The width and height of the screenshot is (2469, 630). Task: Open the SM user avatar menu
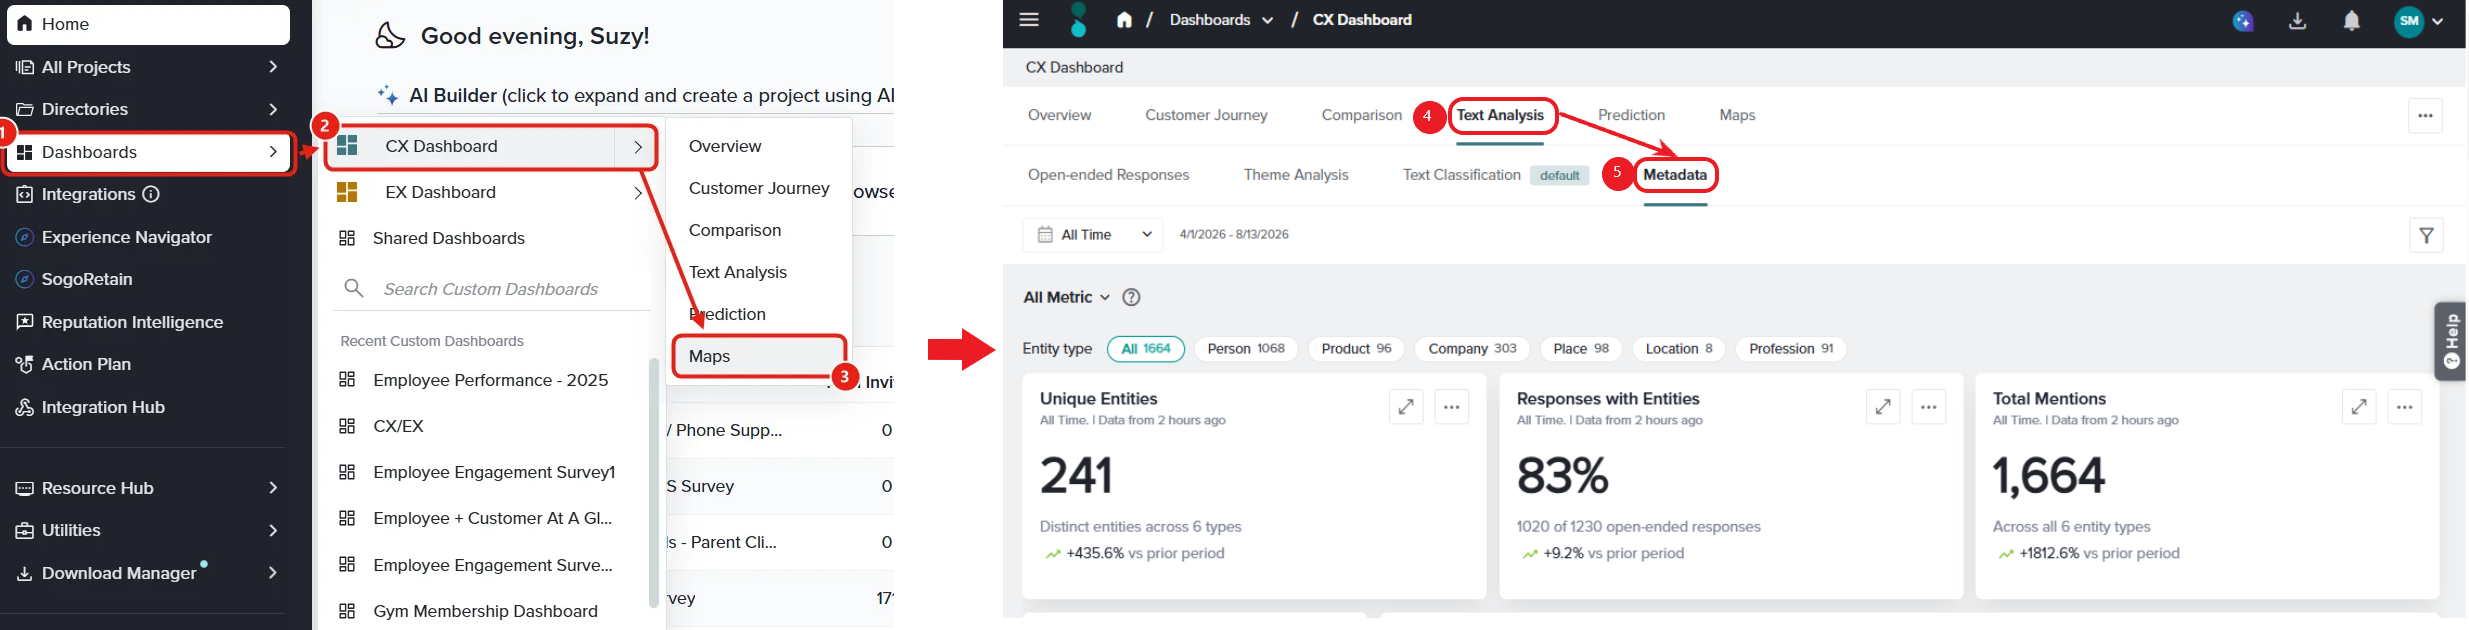click(x=2418, y=21)
